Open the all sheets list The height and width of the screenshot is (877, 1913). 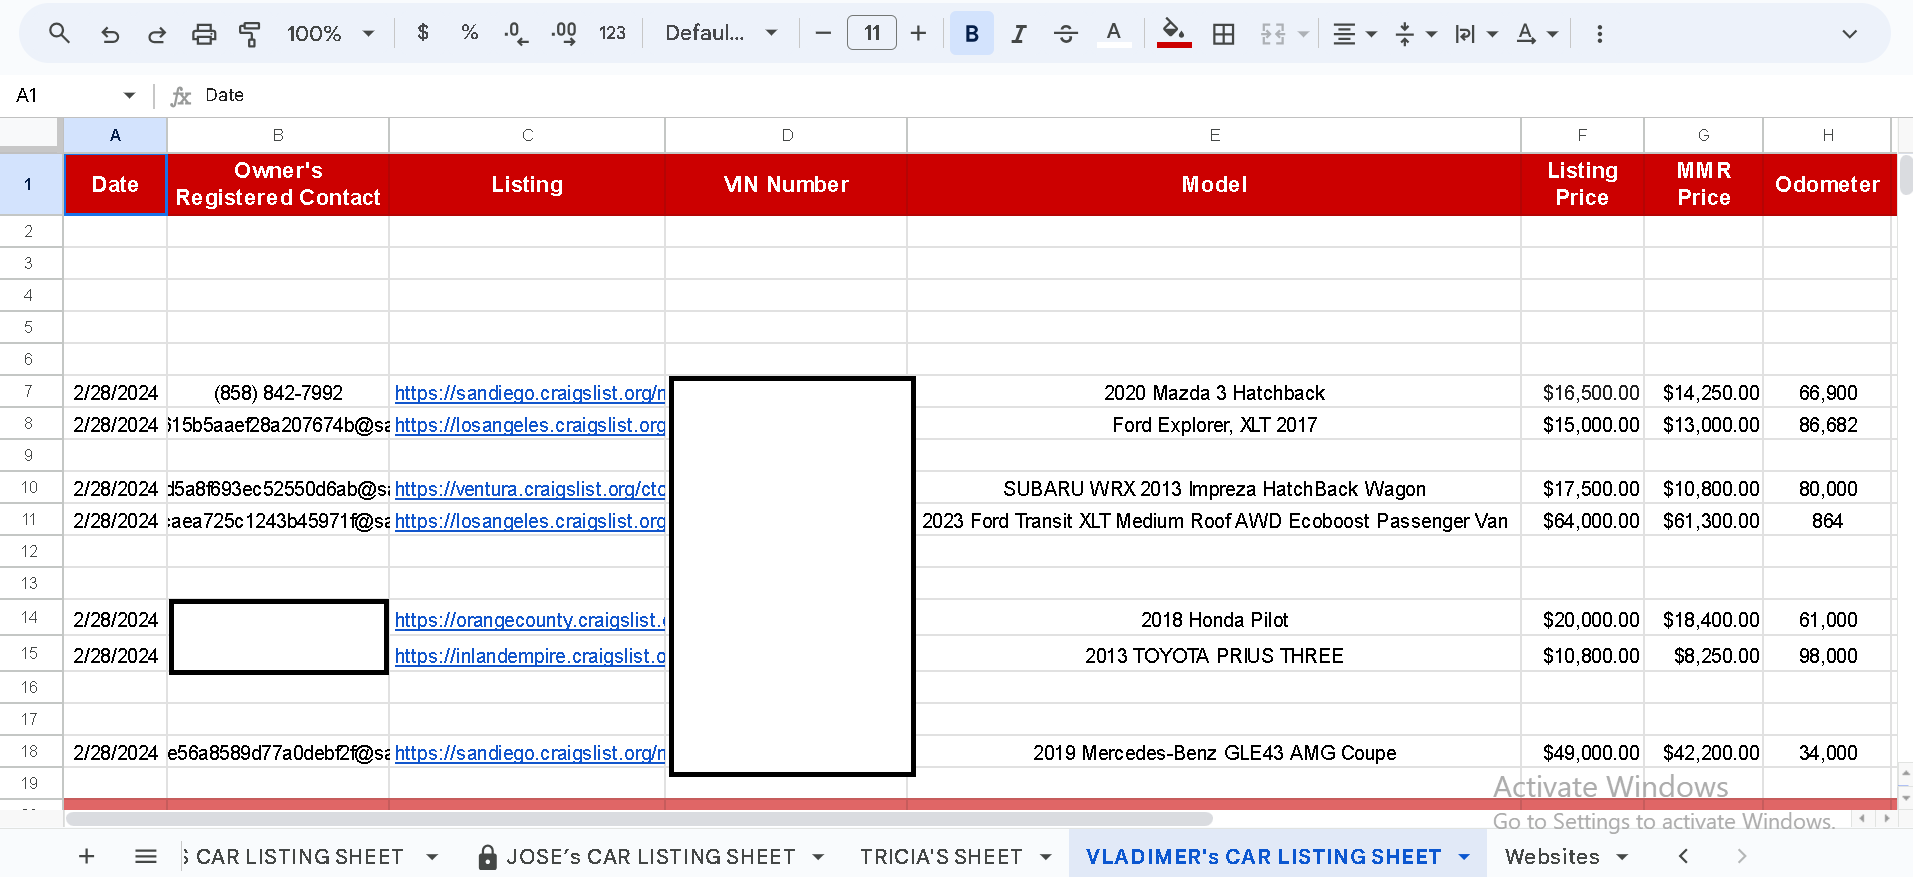pos(146,856)
